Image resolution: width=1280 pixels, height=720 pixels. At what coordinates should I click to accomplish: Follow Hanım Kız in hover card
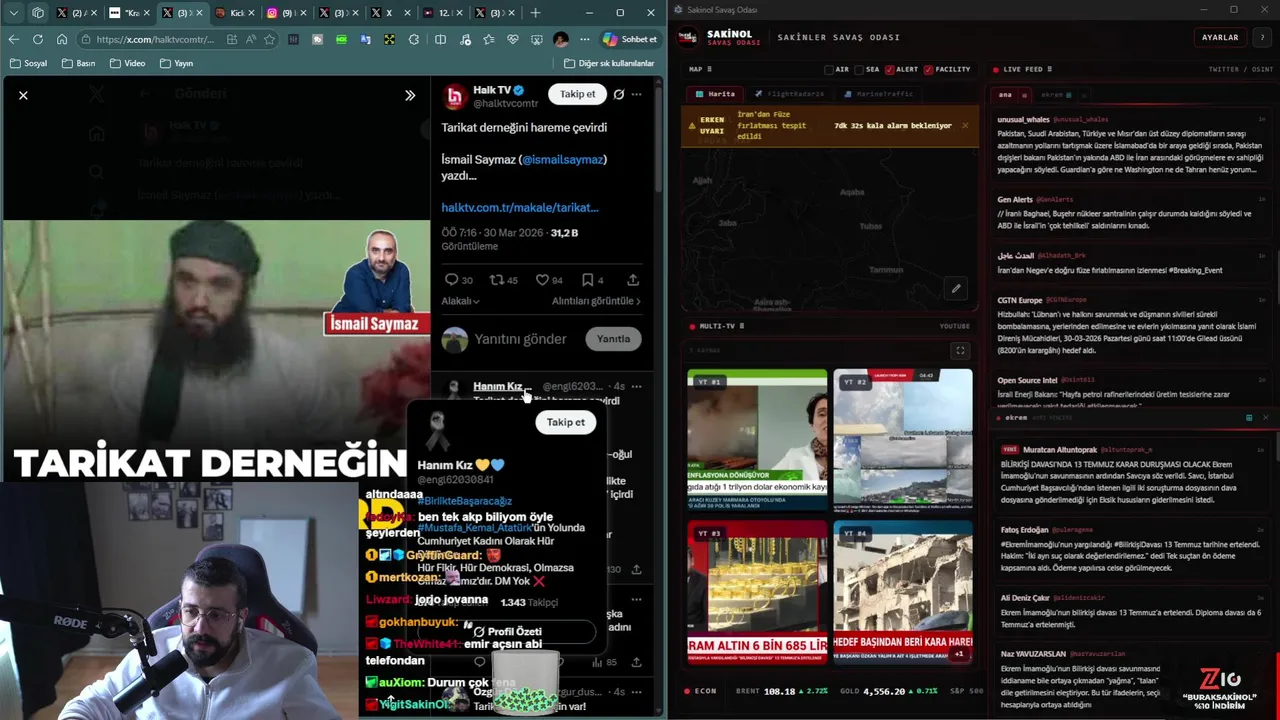[x=565, y=422]
